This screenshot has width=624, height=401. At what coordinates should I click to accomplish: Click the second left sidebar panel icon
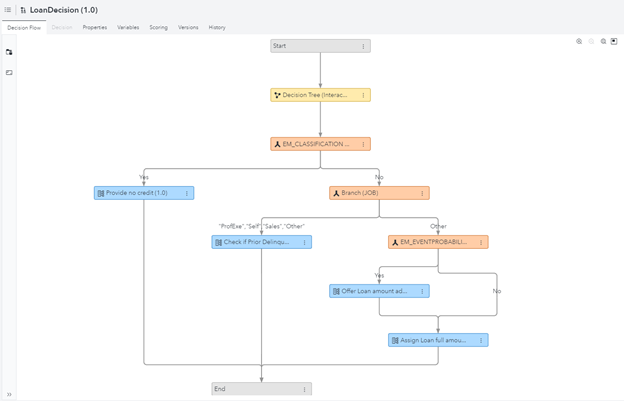point(9,73)
